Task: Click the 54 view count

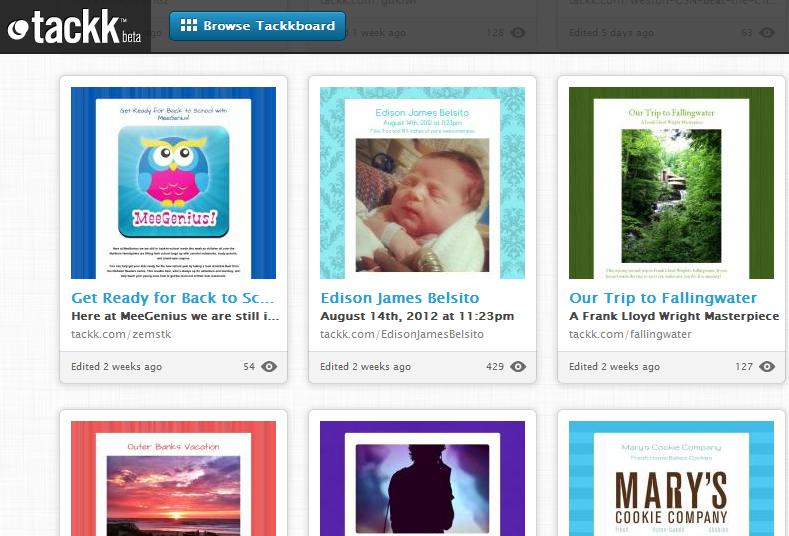Action: (249, 366)
